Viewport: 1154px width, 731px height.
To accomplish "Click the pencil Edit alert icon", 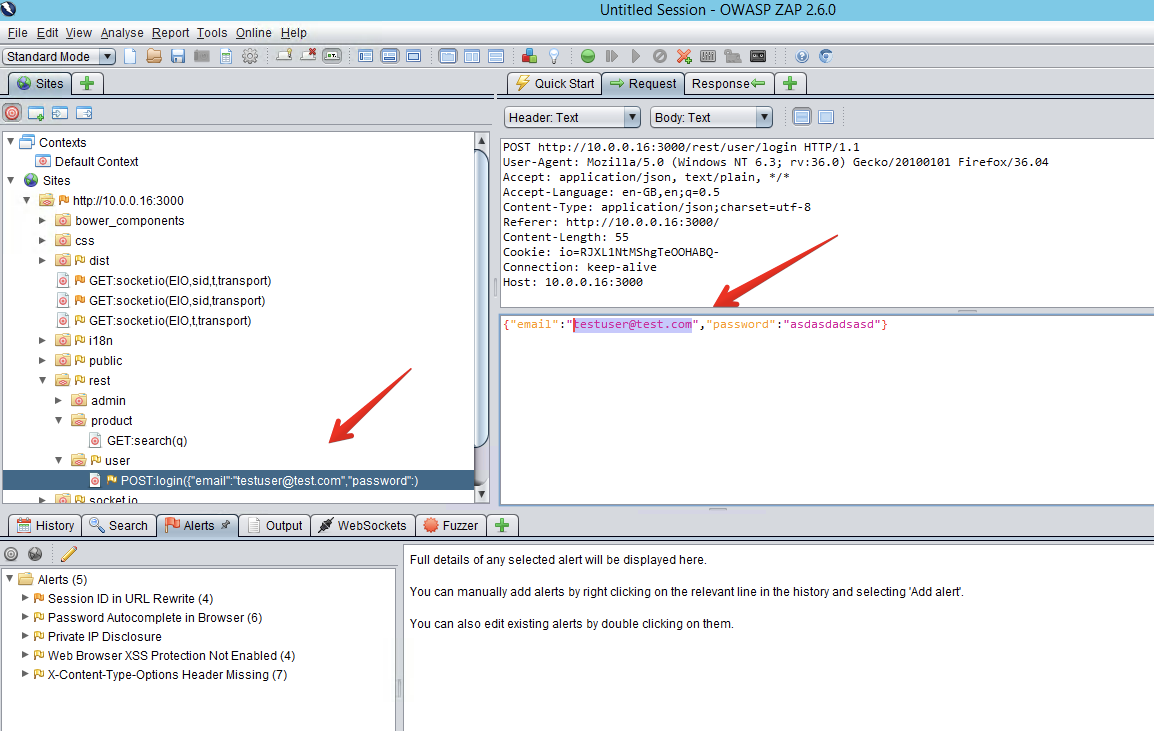I will 68,554.
